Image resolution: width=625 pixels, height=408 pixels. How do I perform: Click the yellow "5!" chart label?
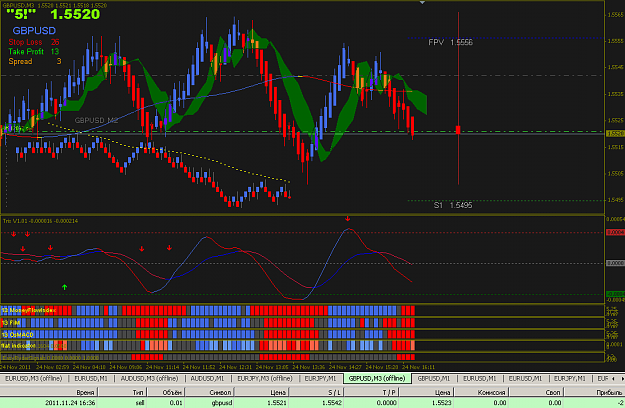click(x=22, y=14)
